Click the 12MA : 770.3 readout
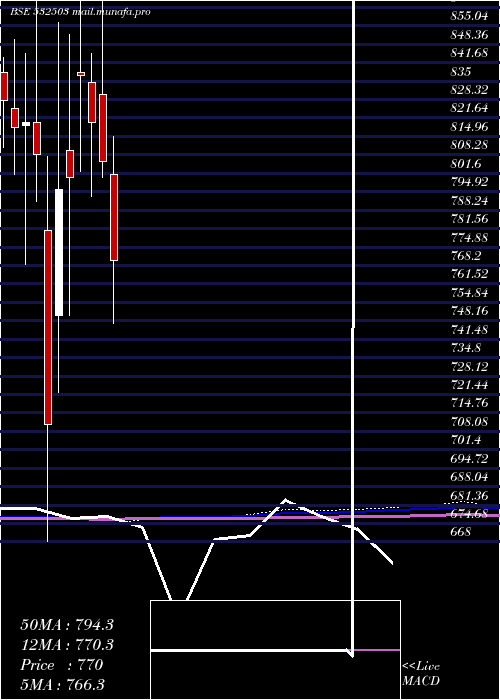This screenshot has width=500, height=700. coord(67,645)
